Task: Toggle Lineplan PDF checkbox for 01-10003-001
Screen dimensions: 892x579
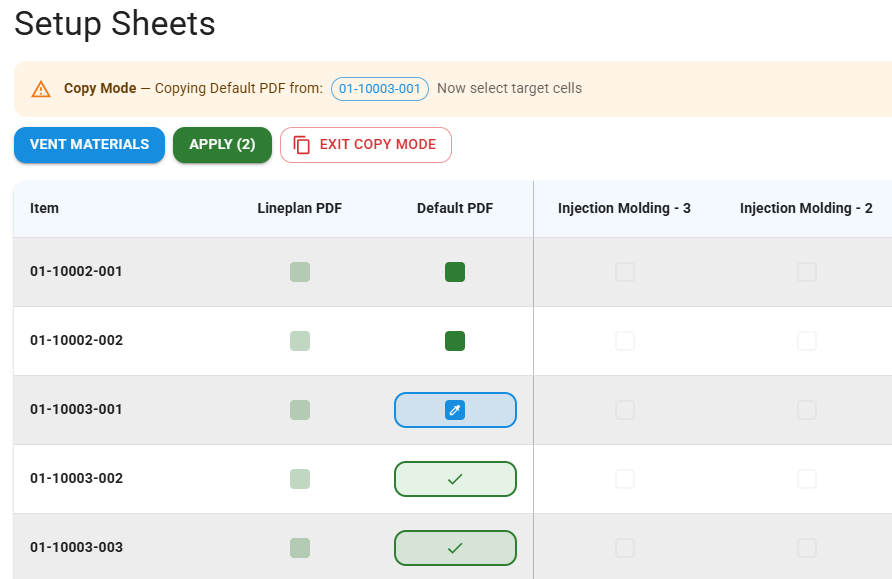Action: click(300, 410)
